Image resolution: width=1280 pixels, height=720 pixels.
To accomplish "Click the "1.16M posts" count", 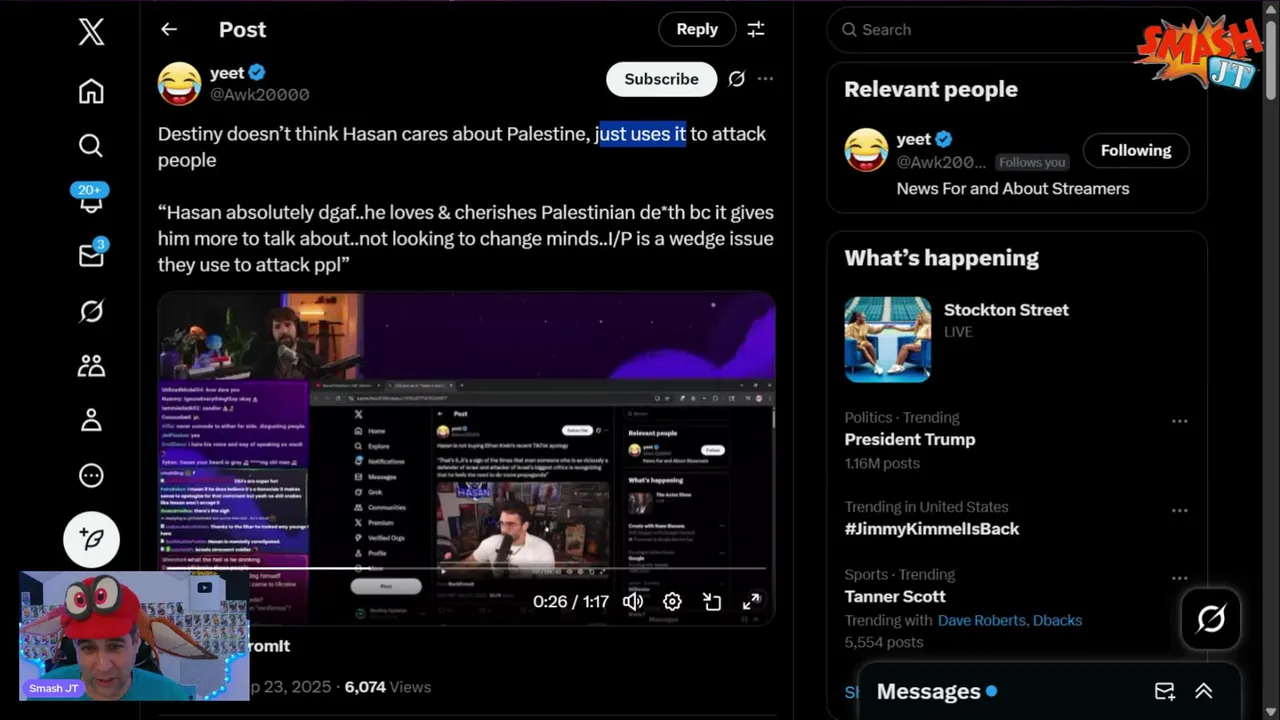I will tap(882, 463).
